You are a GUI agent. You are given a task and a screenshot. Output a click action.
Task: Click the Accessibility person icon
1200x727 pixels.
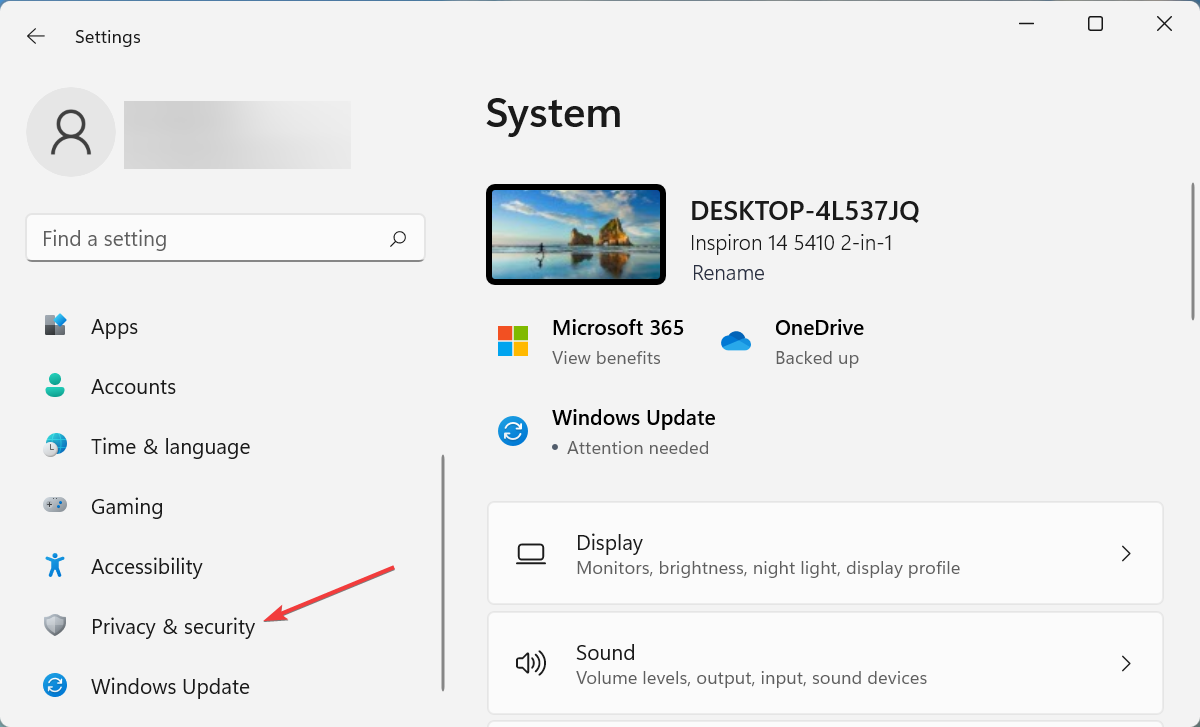pyautogui.click(x=55, y=566)
